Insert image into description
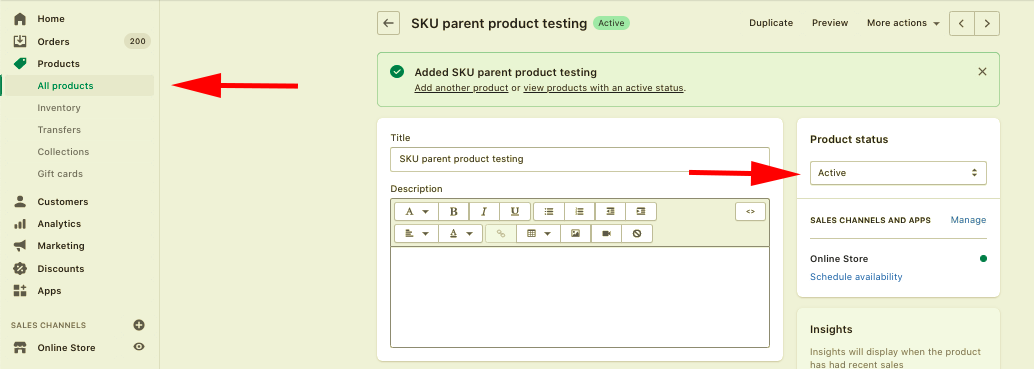The width and height of the screenshot is (1034, 369). 576,234
